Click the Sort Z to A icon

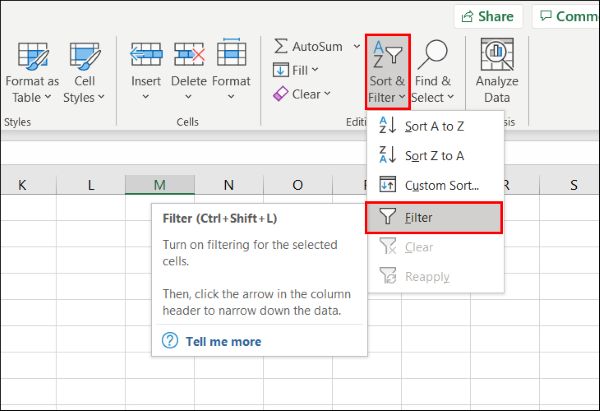click(388, 155)
